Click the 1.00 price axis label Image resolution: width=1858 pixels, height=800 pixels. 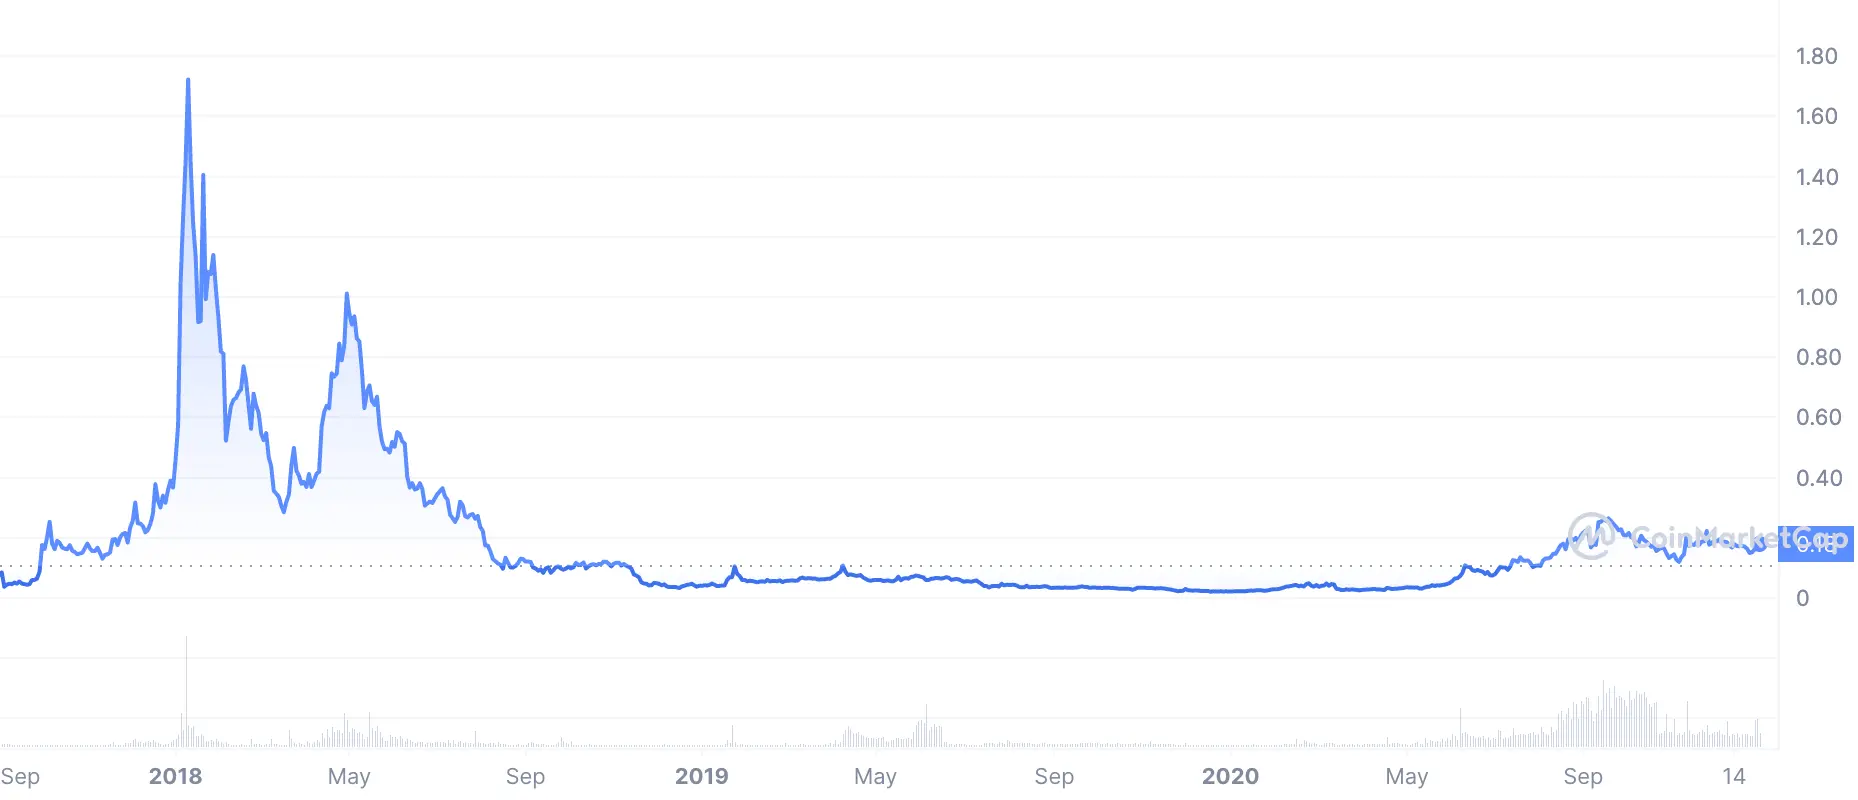pos(1817,297)
